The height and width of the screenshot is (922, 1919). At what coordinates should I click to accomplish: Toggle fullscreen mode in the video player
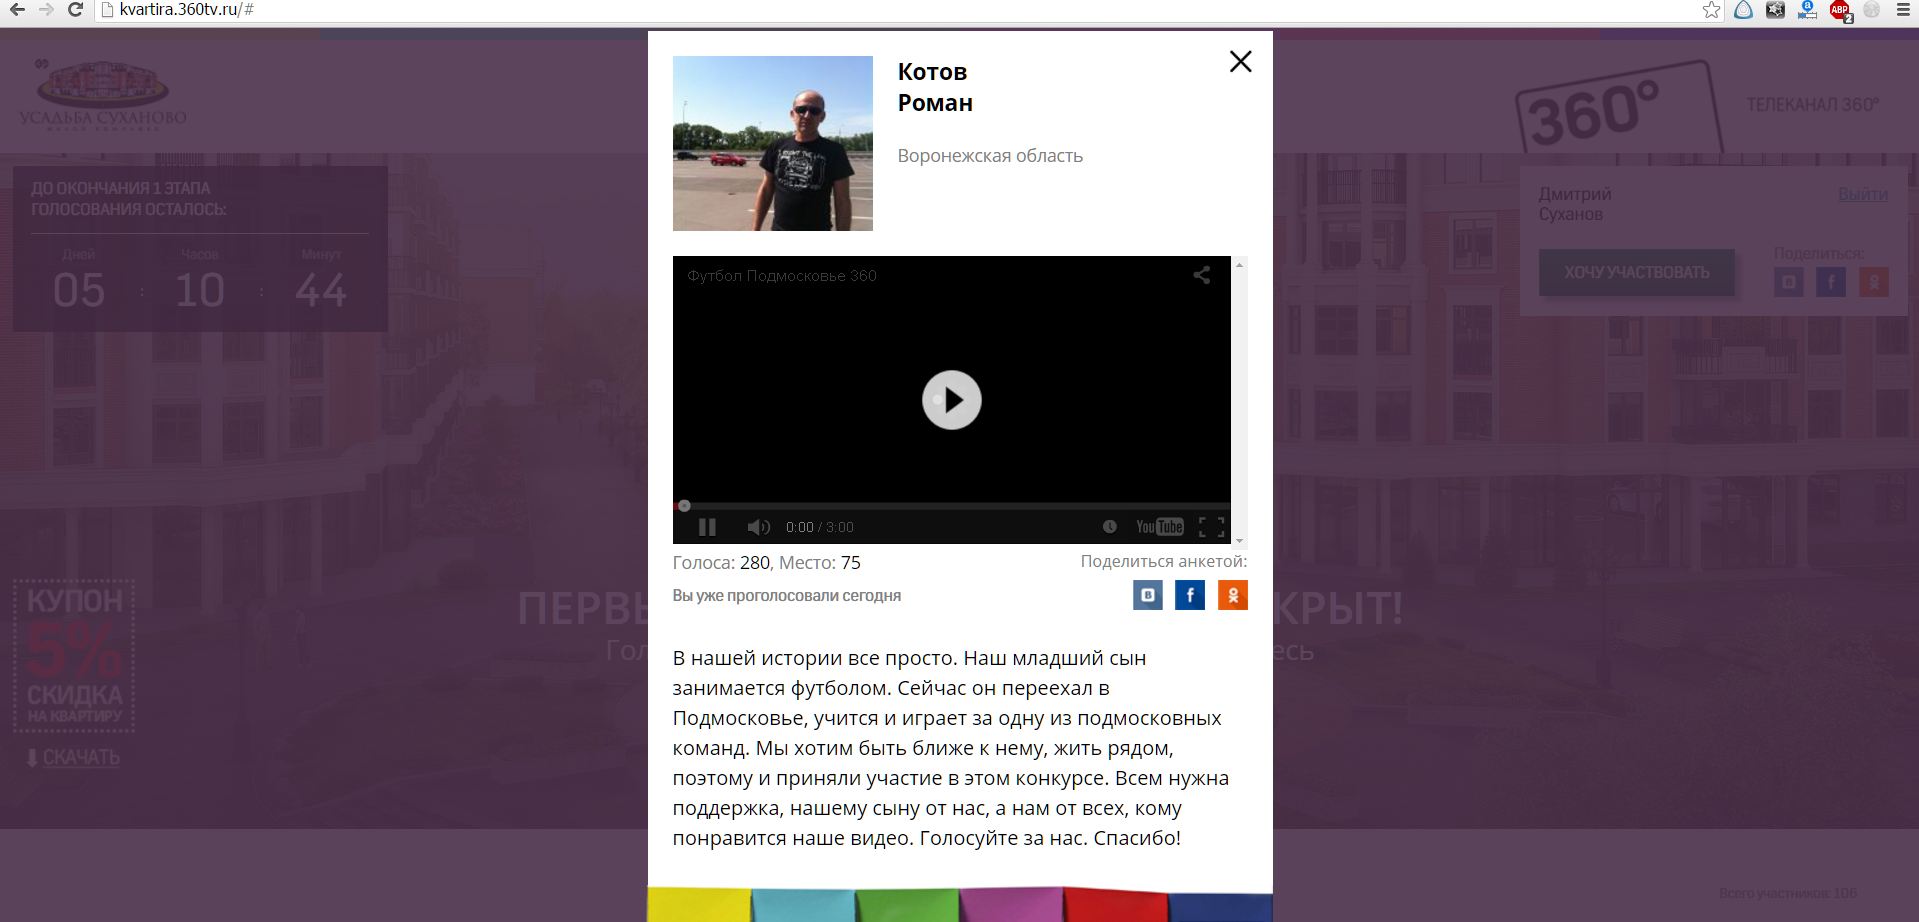[x=1211, y=527]
